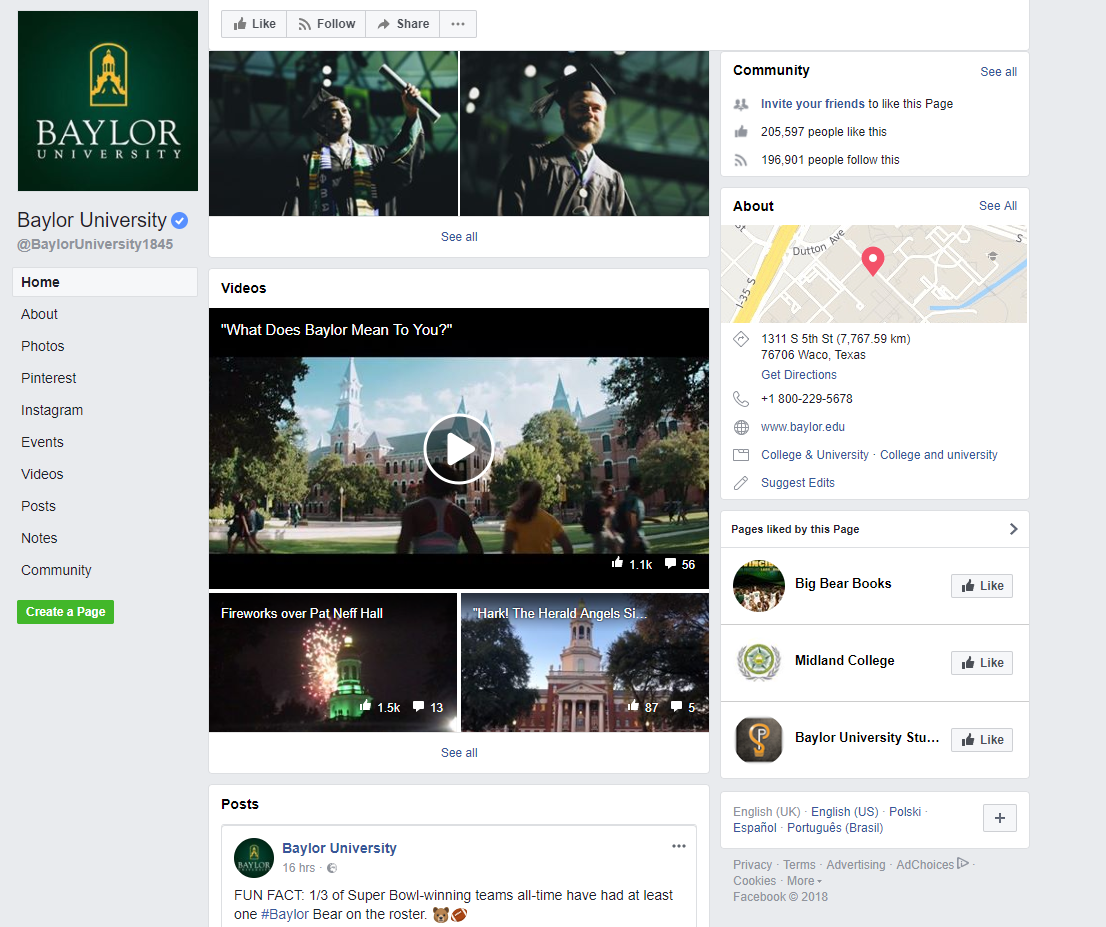The width and height of the screenshot is (1106, 927).
Task: Open Pinterest in the page sidebar
Action: pyautogui.click(x=49, y=378)
